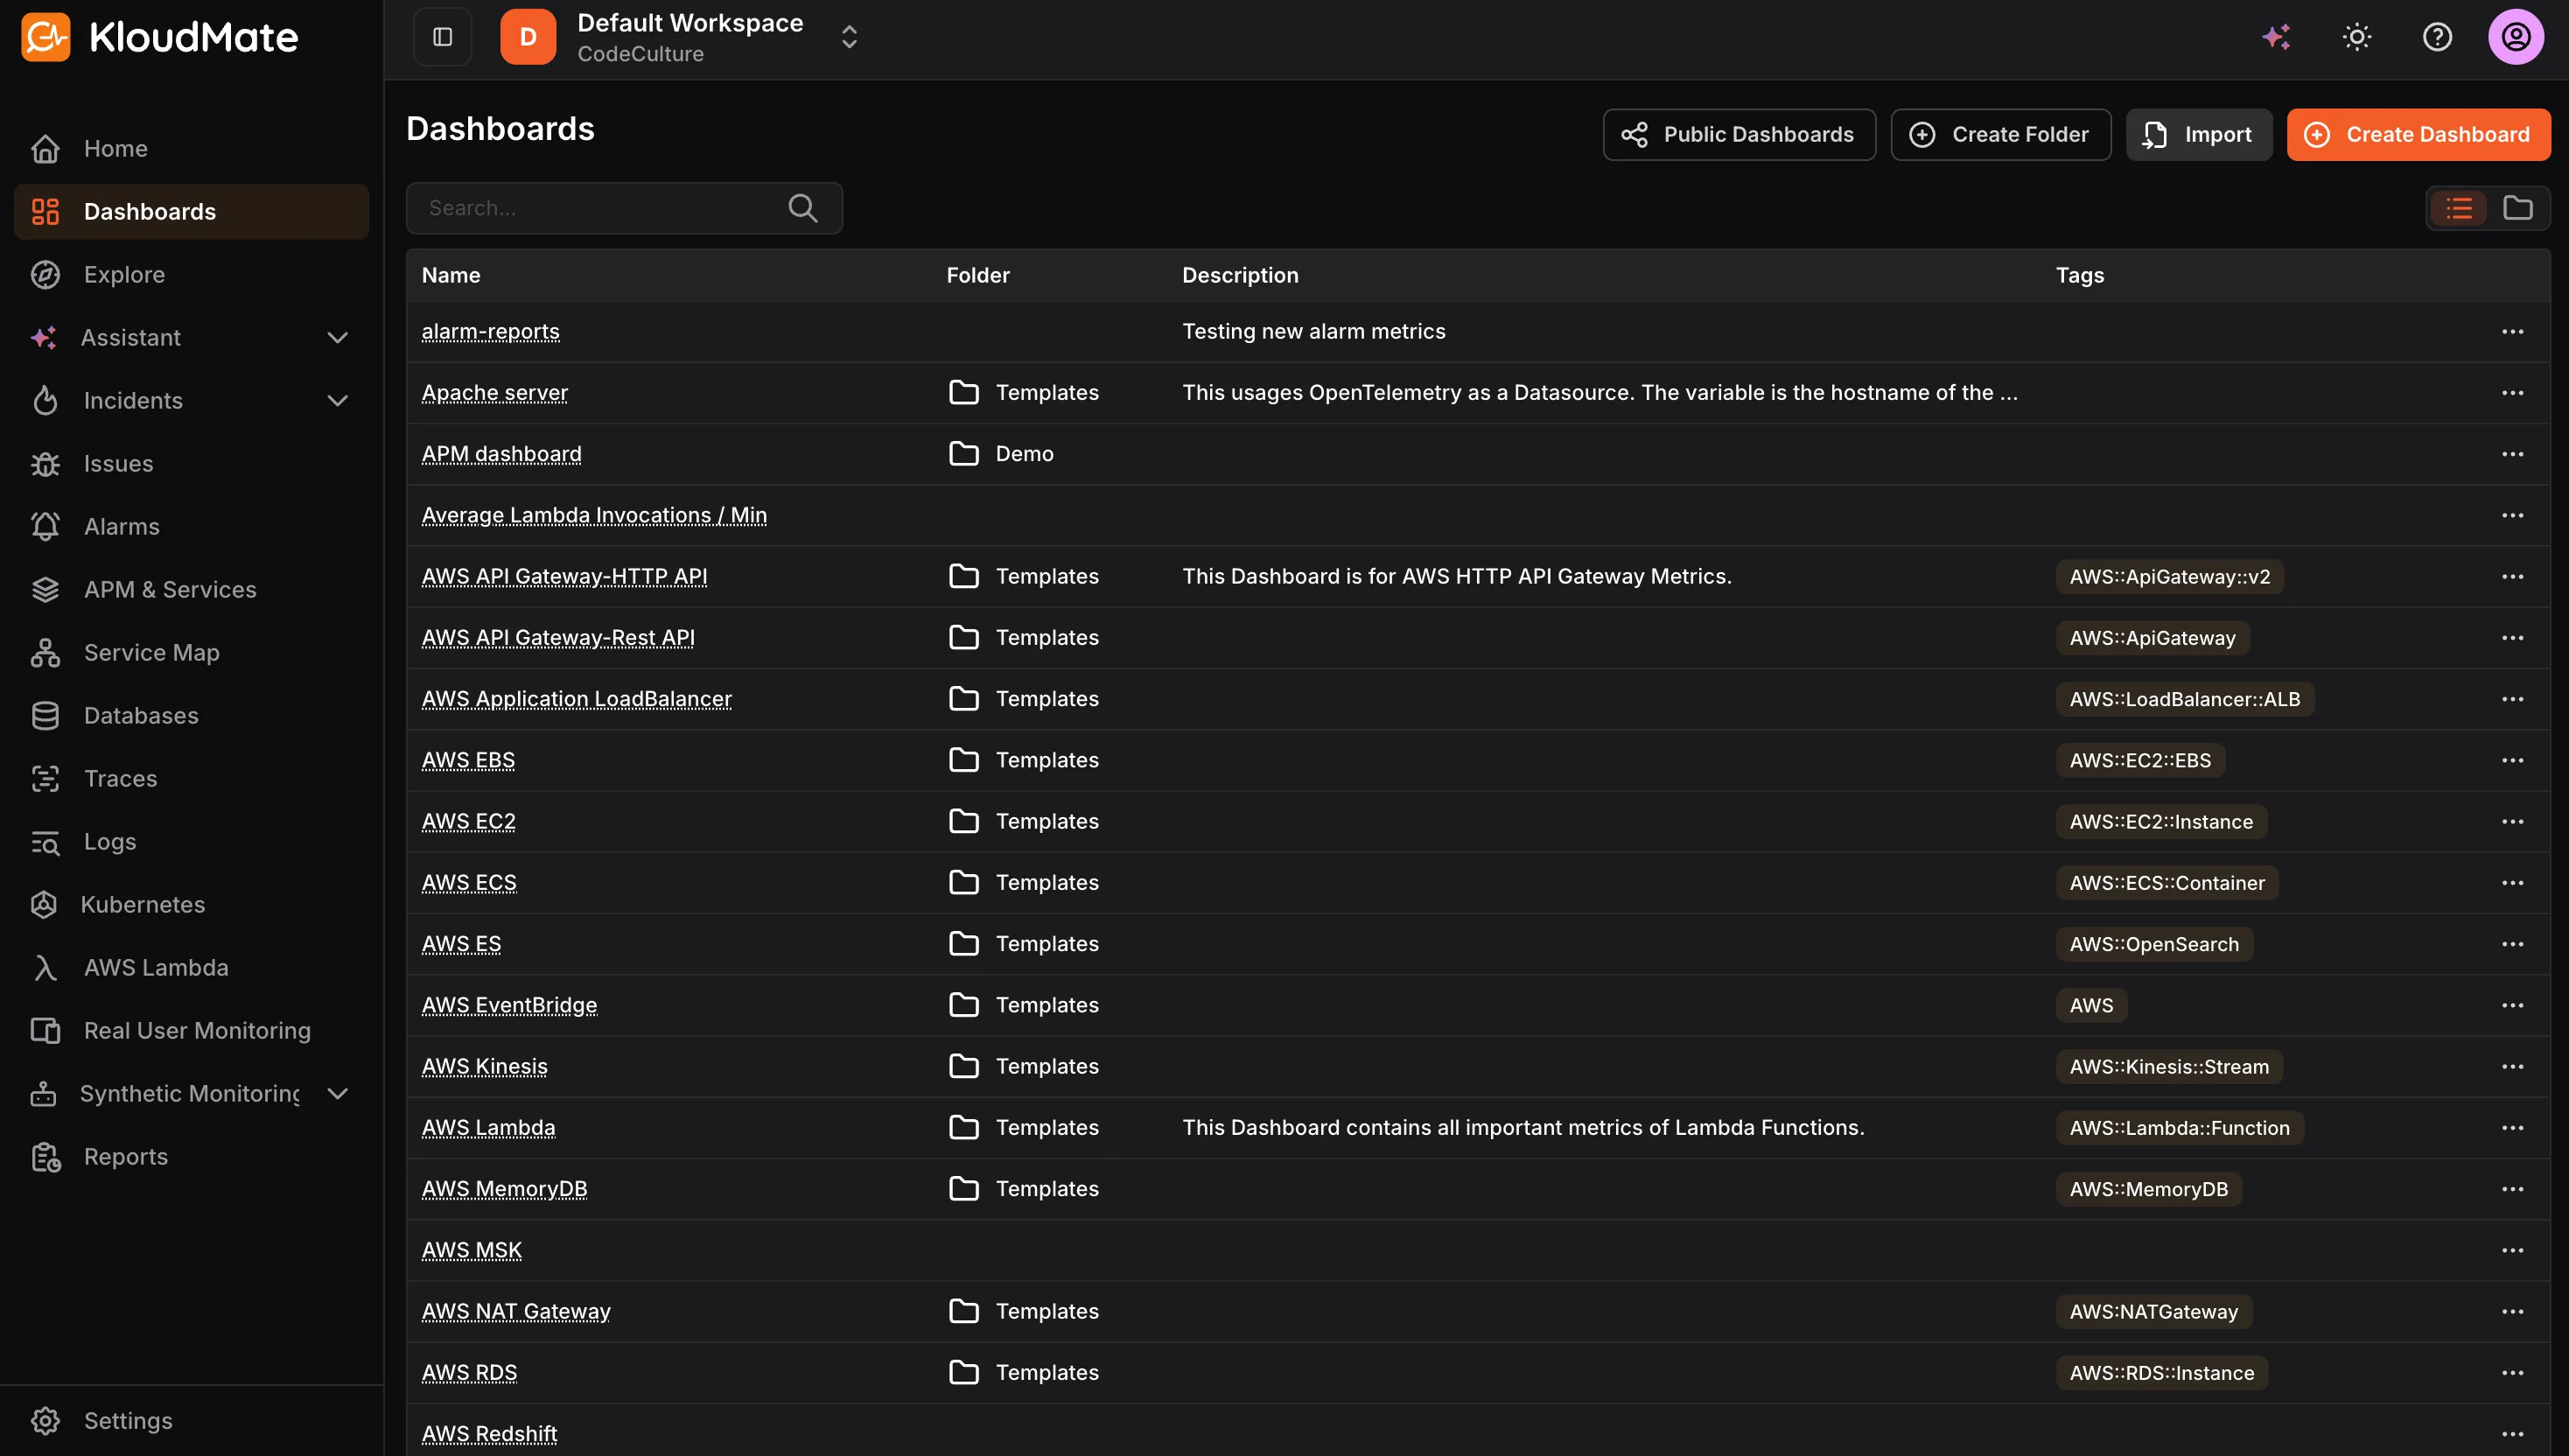The image size is (2569, 1456).
Task: Focus the dashboards search field
Action: pyautogui.click(x=624, y=208)
